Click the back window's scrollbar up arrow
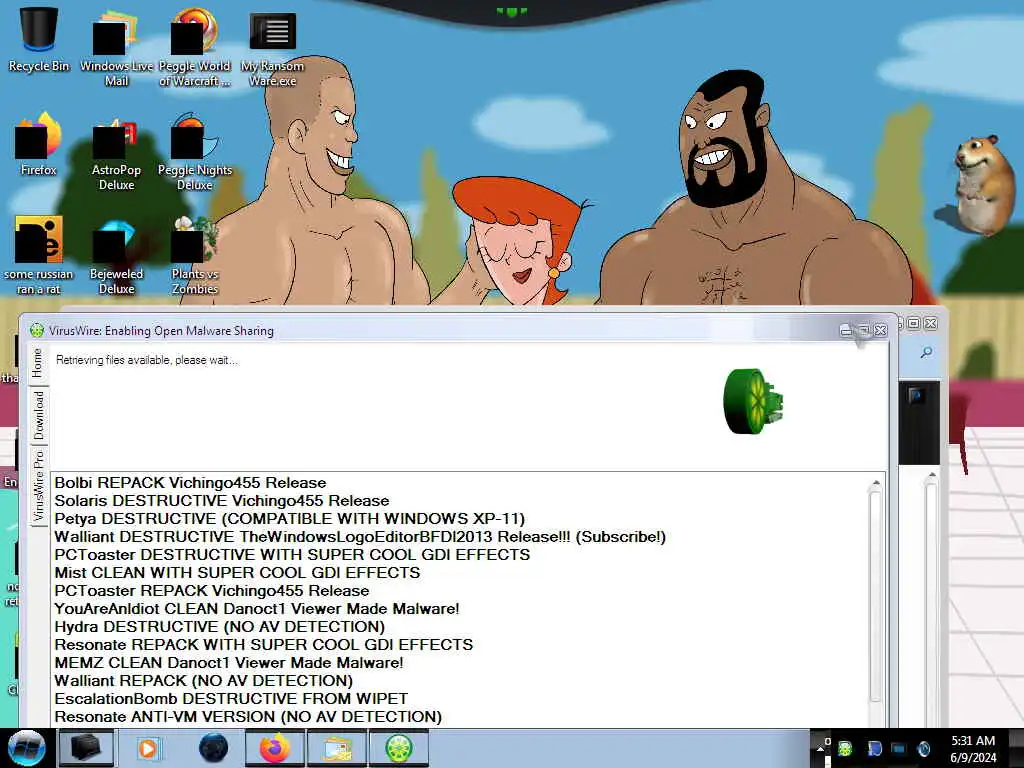The image size is (1024, 768). [x=932, y=475]
